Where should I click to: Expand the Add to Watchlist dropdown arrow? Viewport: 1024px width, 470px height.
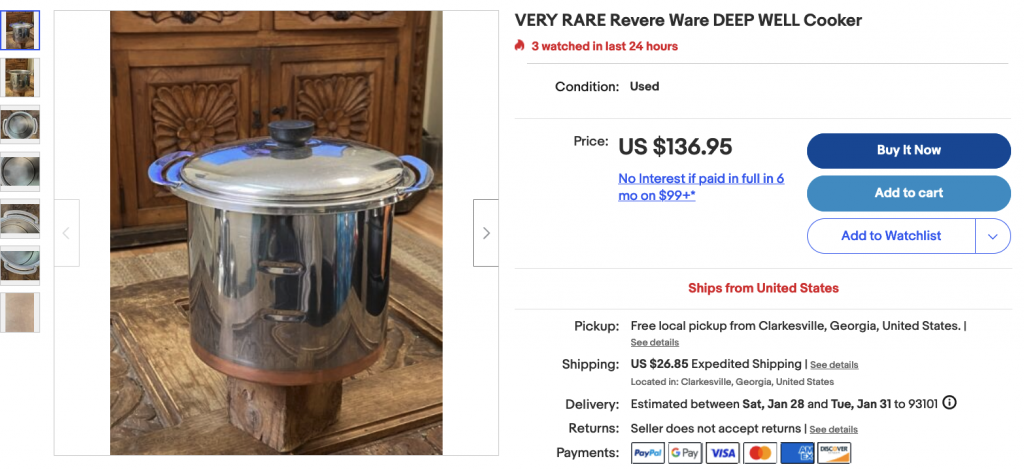(993, 236)
